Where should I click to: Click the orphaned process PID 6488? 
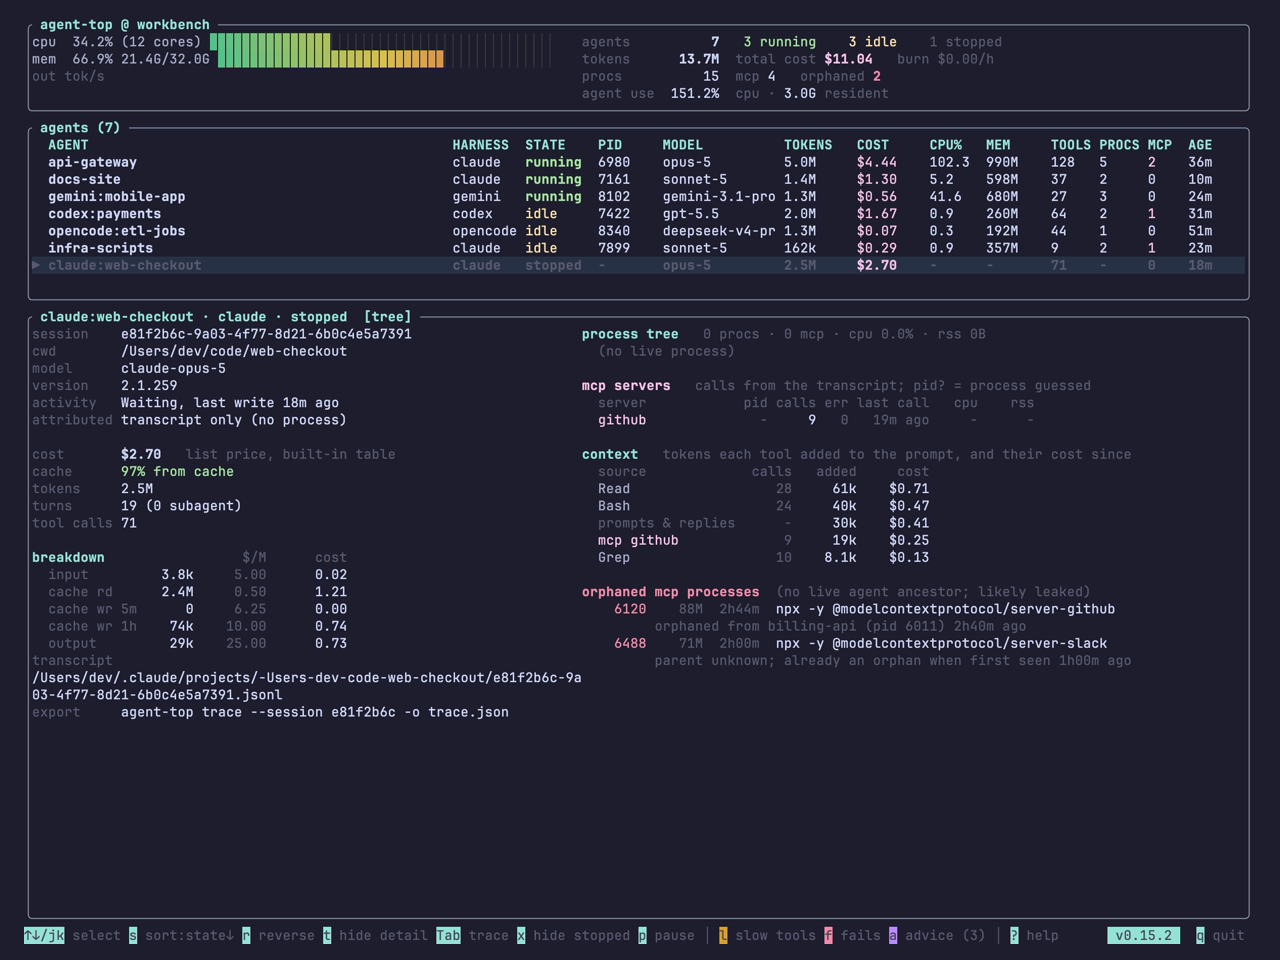[630, 643]
